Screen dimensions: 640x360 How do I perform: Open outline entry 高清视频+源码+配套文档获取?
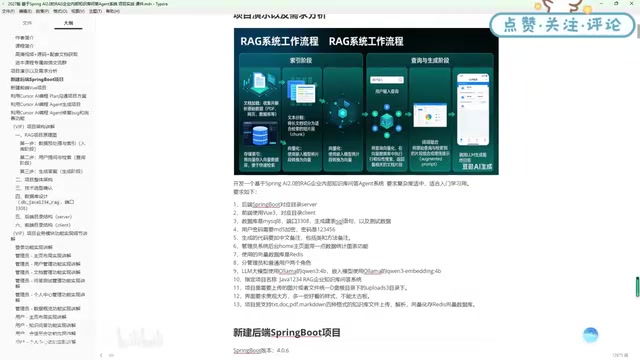point(47,54)
